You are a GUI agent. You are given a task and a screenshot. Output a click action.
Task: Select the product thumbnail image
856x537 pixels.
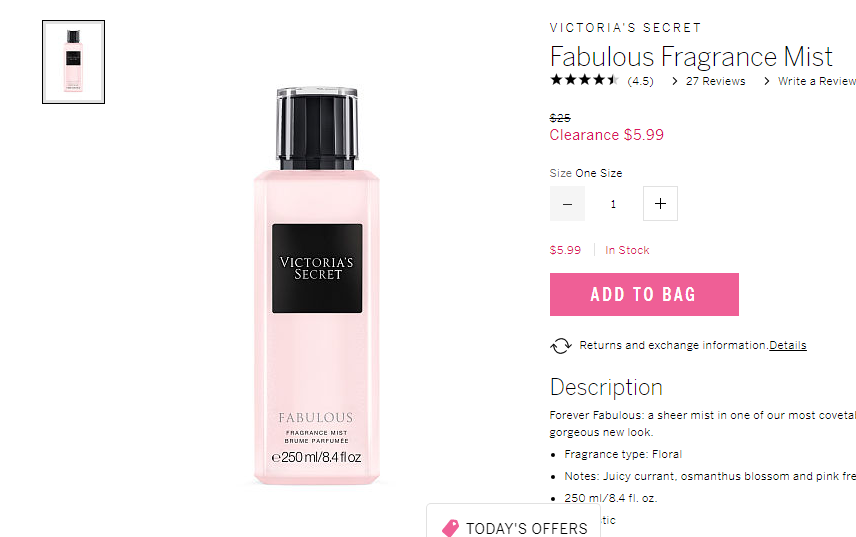click(x=74, y=62)
